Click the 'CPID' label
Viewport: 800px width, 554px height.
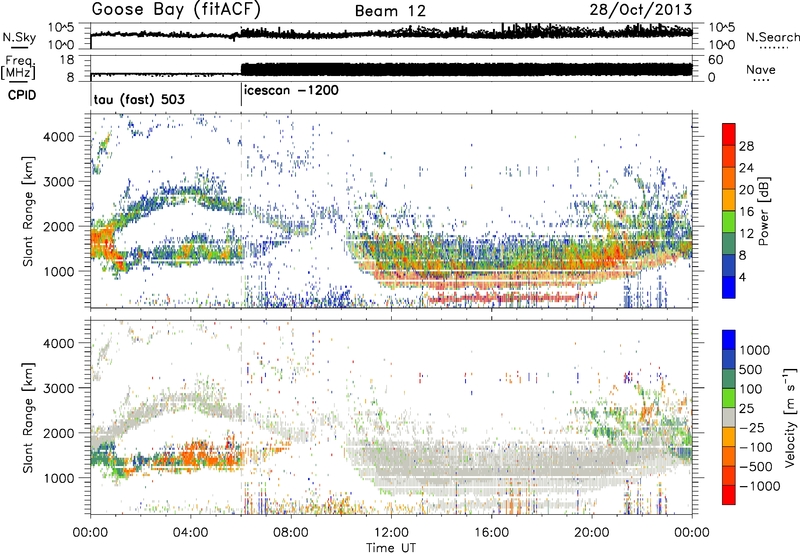click(x=22, y=95)
